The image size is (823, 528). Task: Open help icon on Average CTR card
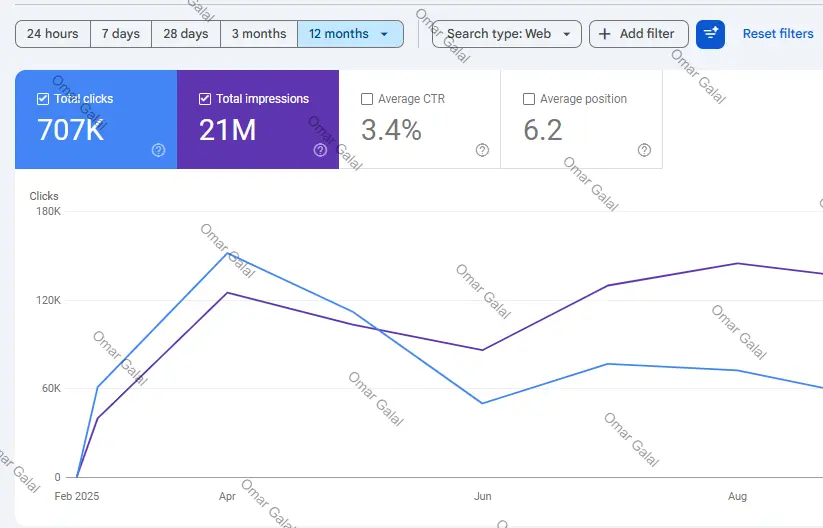click(482, 150)
